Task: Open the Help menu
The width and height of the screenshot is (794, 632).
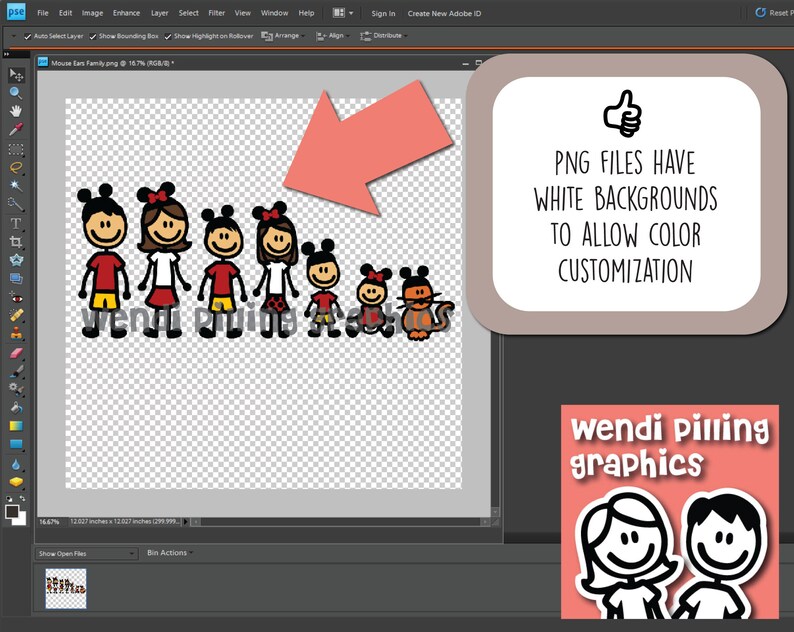Action: 306,13
